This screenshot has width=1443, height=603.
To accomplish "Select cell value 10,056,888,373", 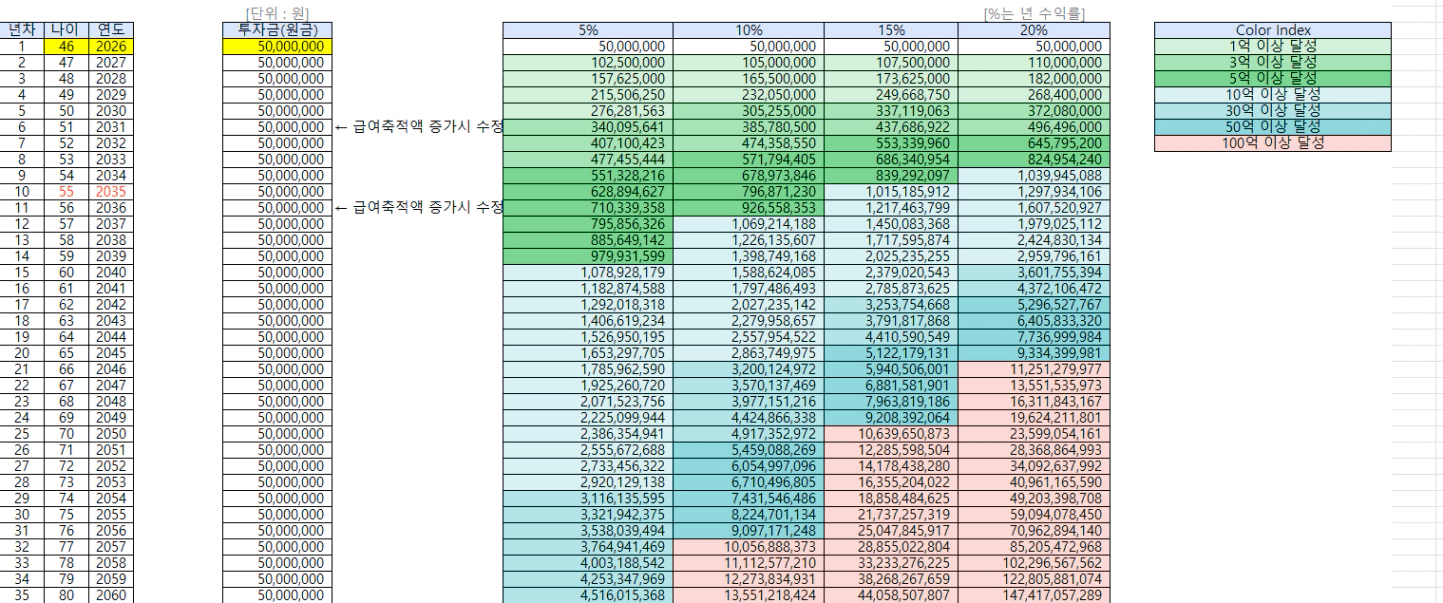I will (746, 546).
